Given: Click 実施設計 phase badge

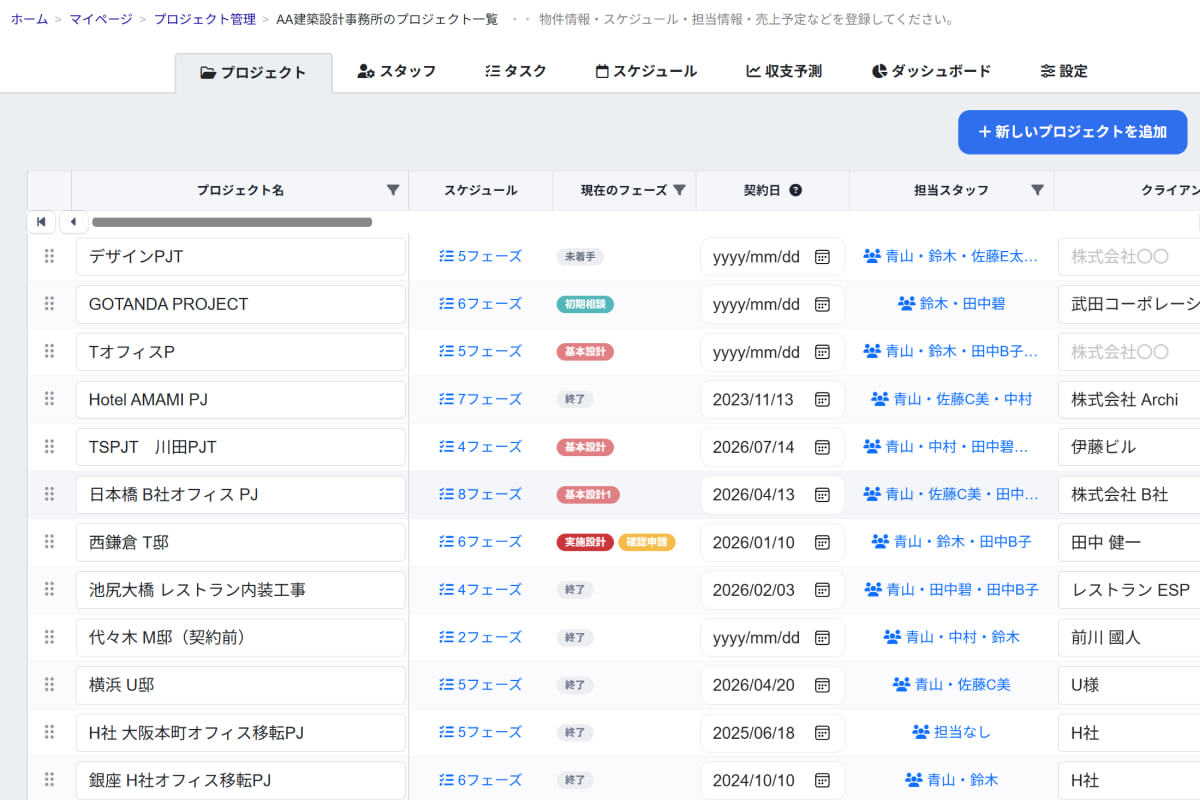Looking at the screenshot, I should pos(585,542).
